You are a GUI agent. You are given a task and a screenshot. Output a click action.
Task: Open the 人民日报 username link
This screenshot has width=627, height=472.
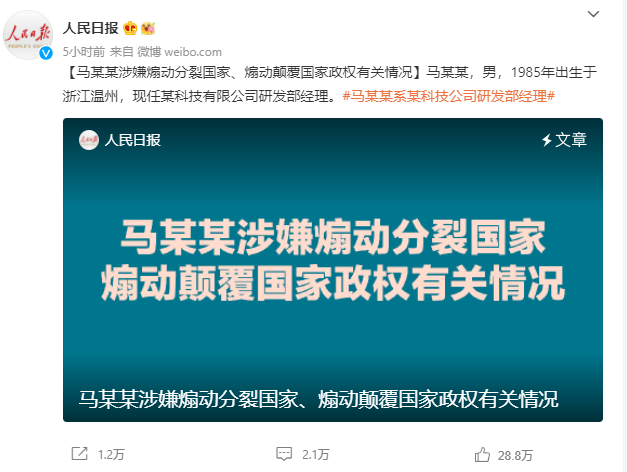91,28
